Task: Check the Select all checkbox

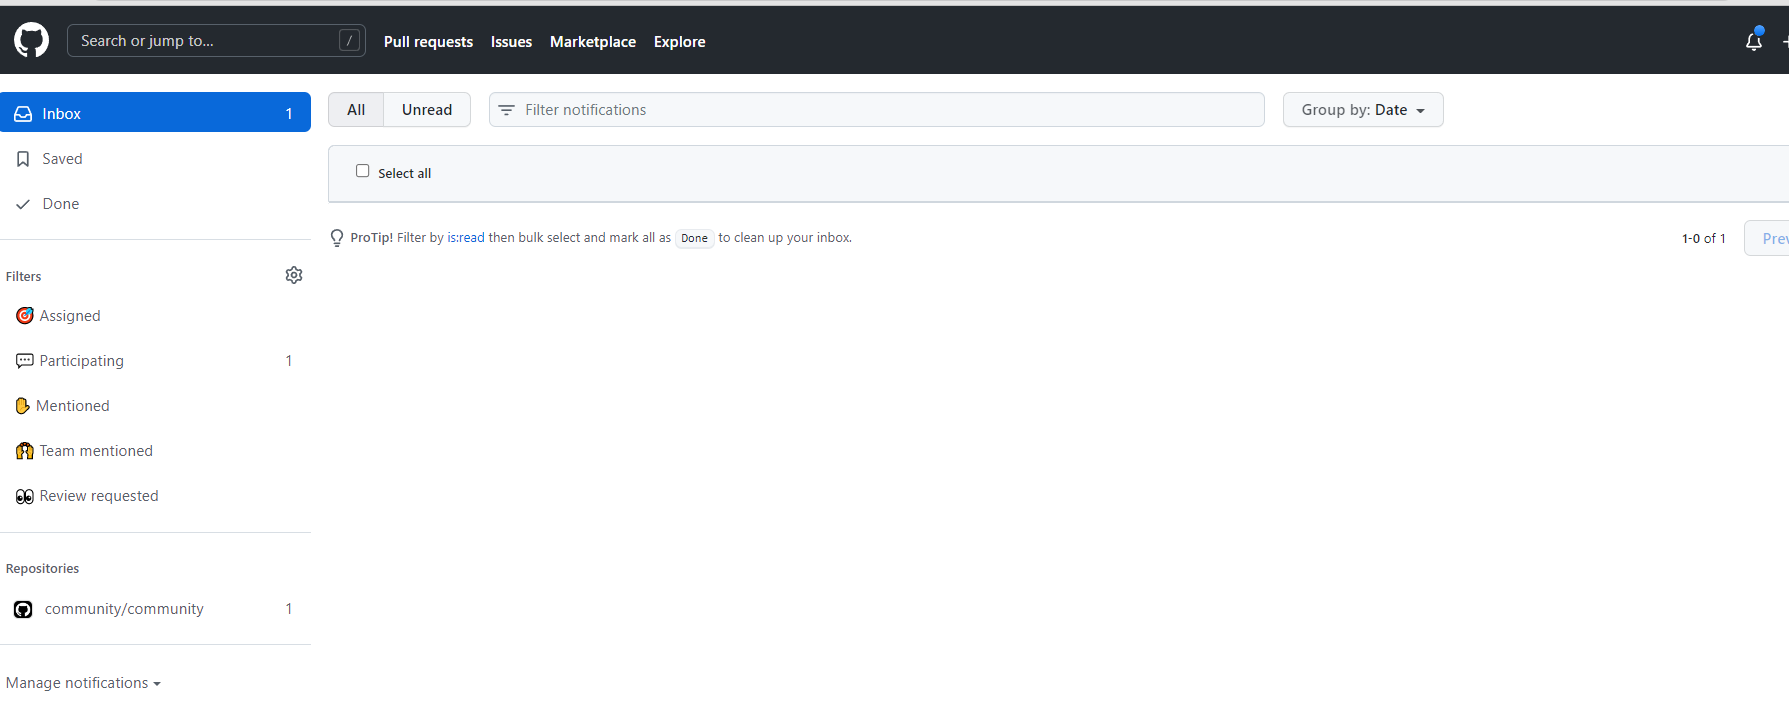Action: pyautogui.click(x=363, y=171)
